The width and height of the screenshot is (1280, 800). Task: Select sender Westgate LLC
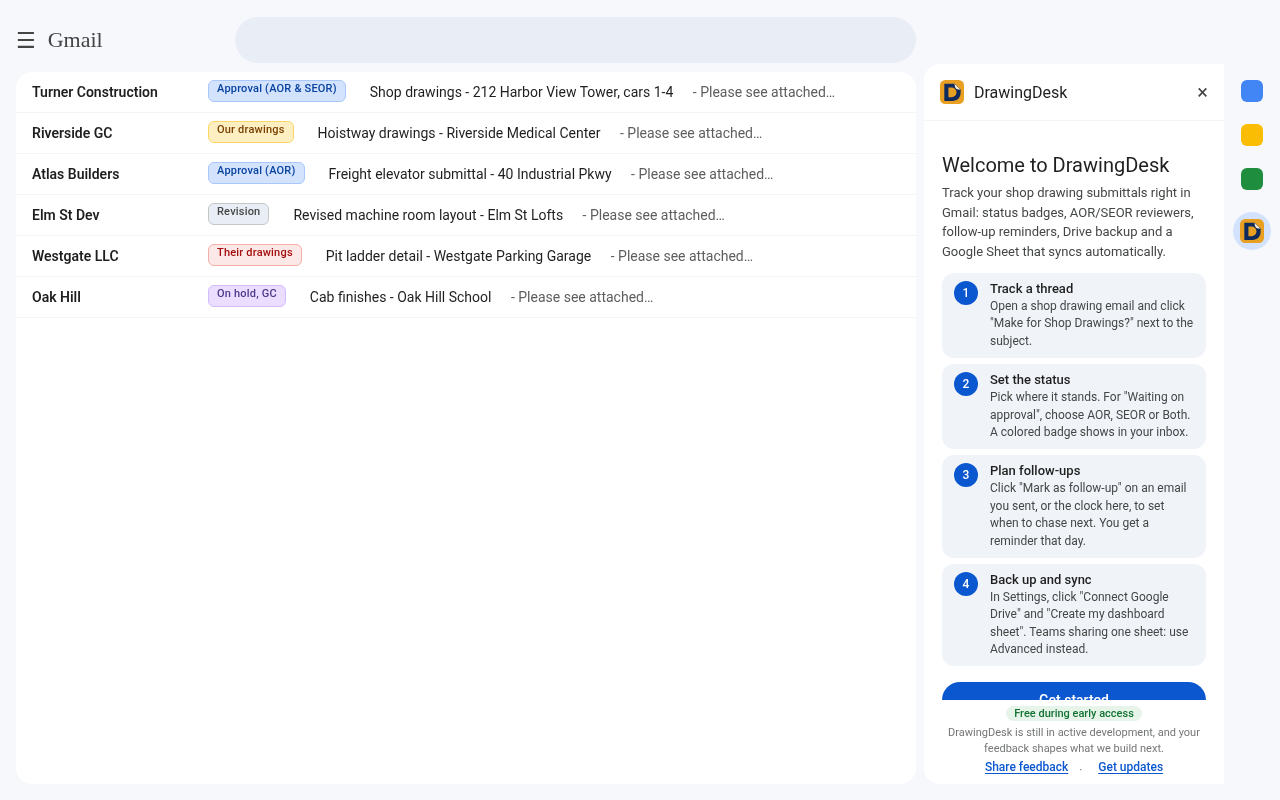[75, 256]
